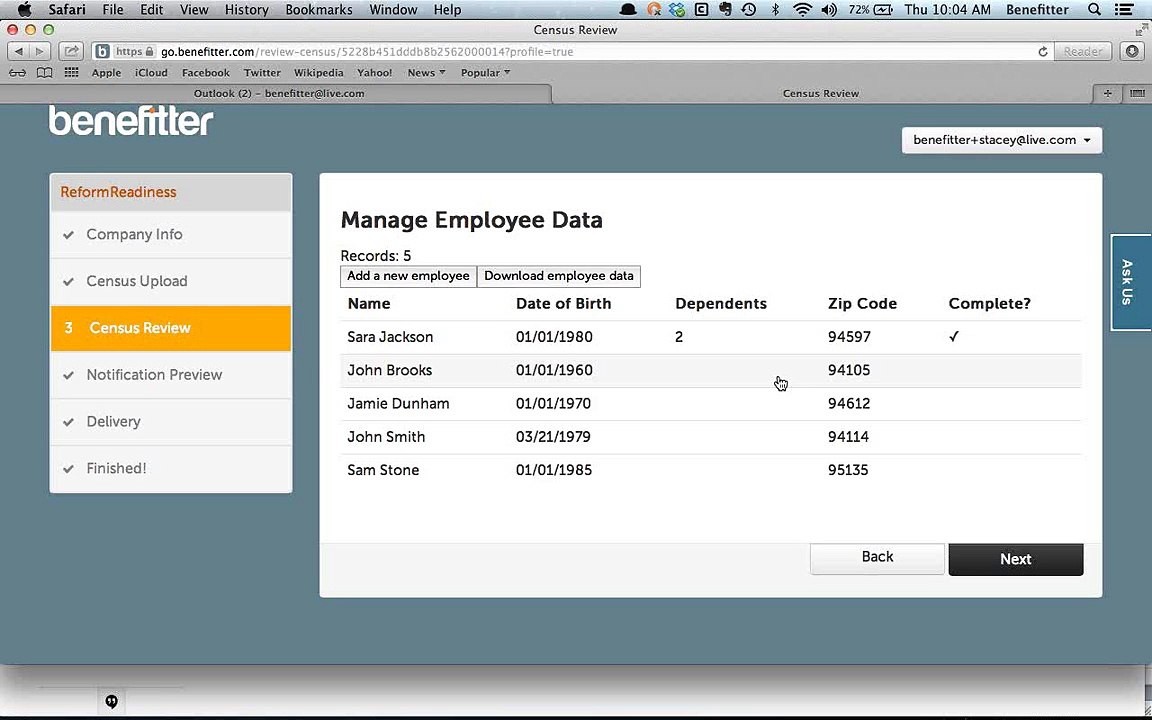The height and width of the screenshot is (720, 1152).
Task: Open Notification Center list icon
Action: (x=1123, y=10)
